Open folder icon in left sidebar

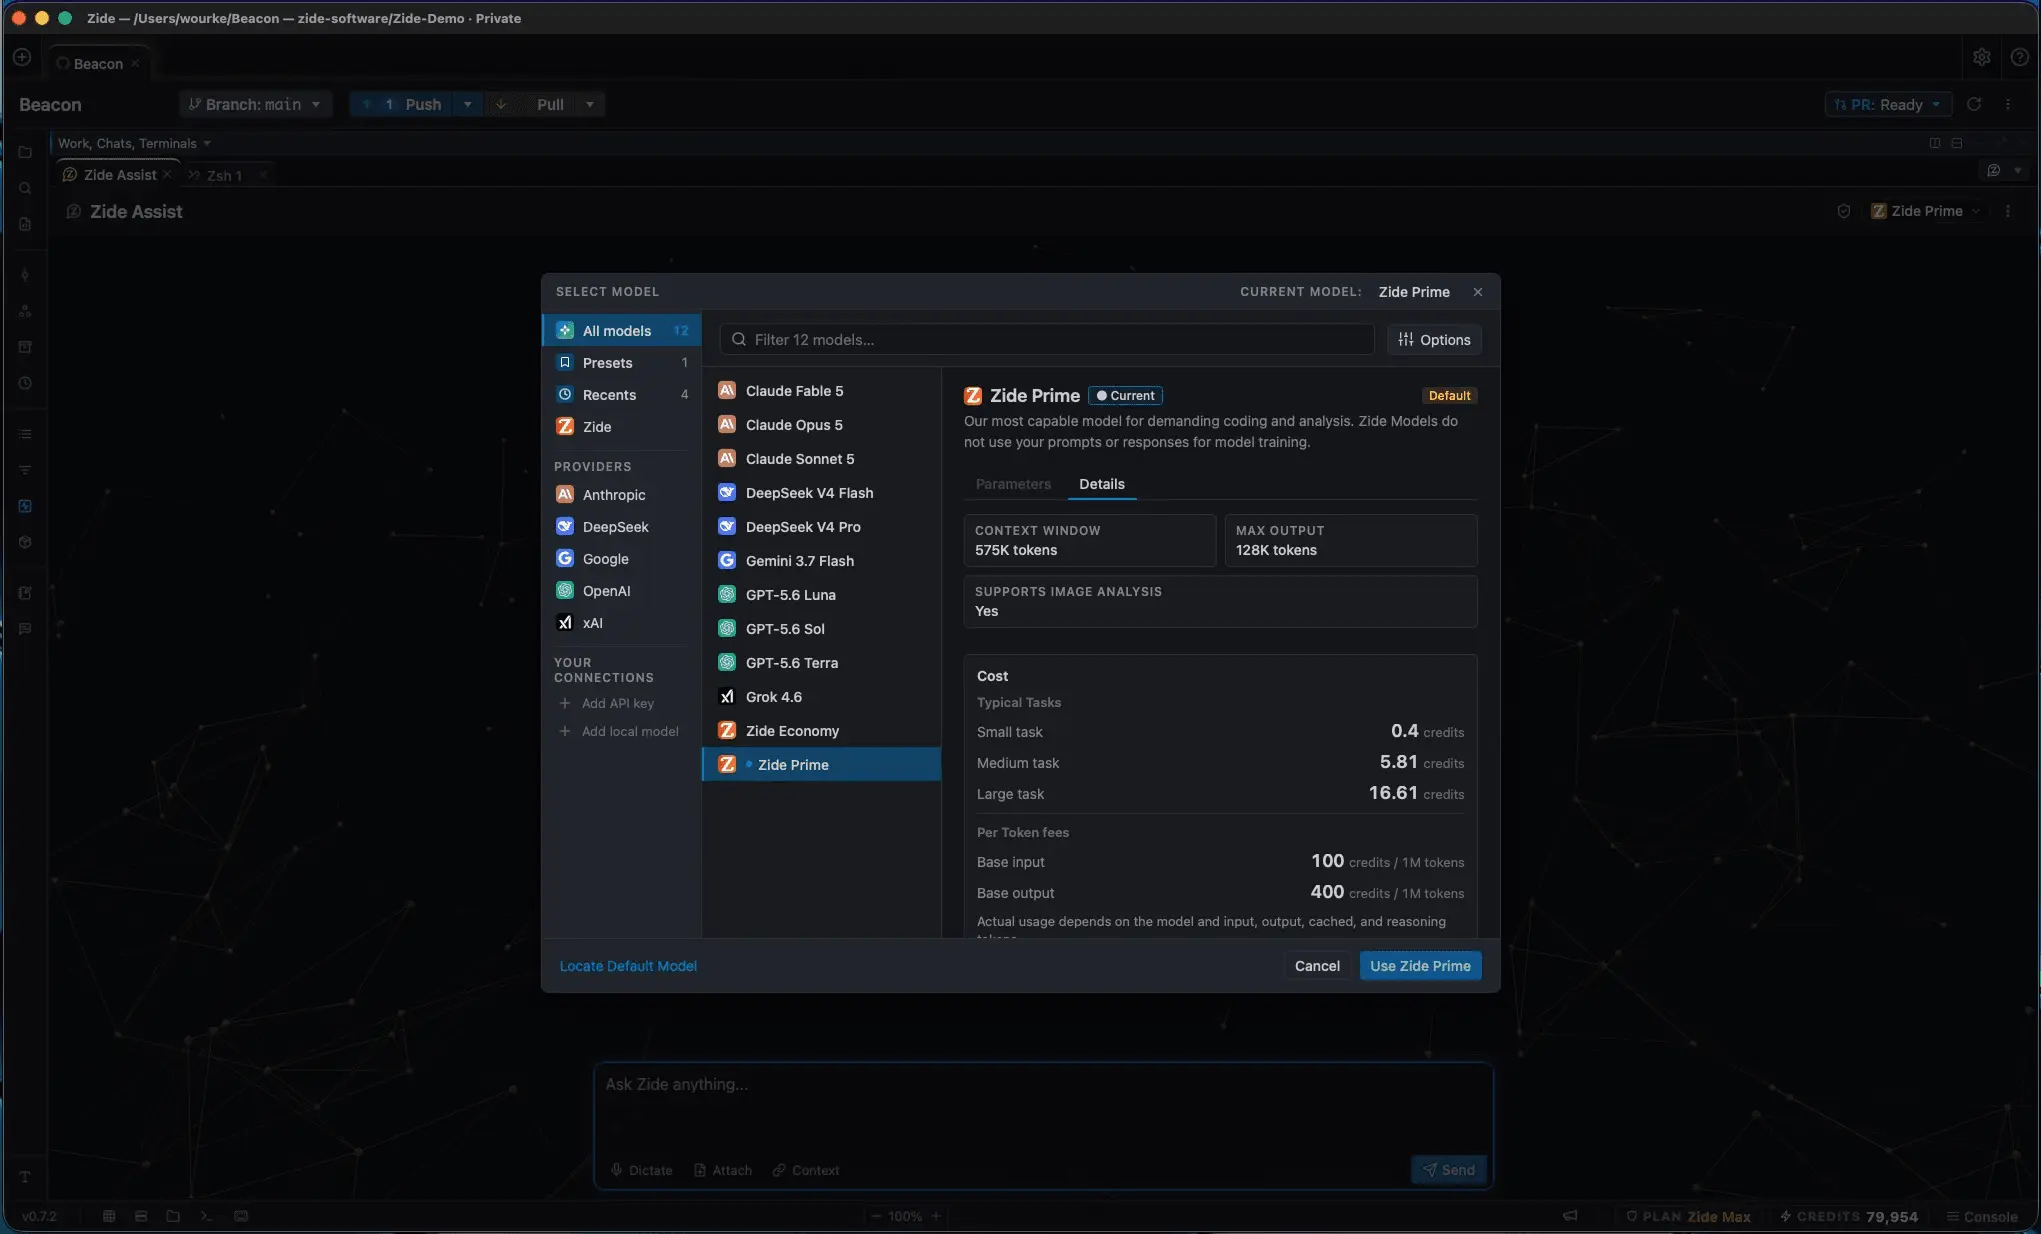click(25, 152)
